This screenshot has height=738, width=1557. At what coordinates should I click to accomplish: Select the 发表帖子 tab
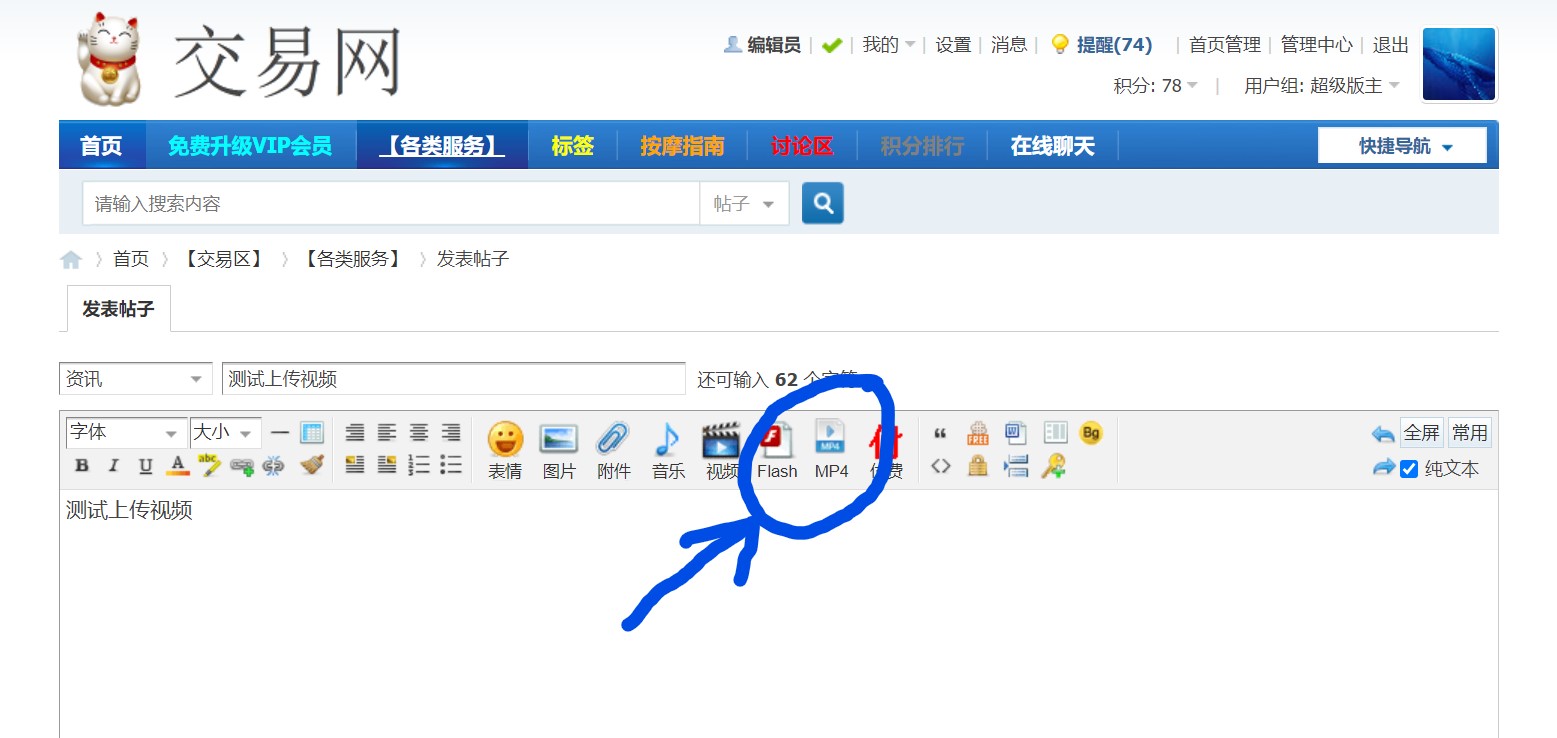pos(118,309)
